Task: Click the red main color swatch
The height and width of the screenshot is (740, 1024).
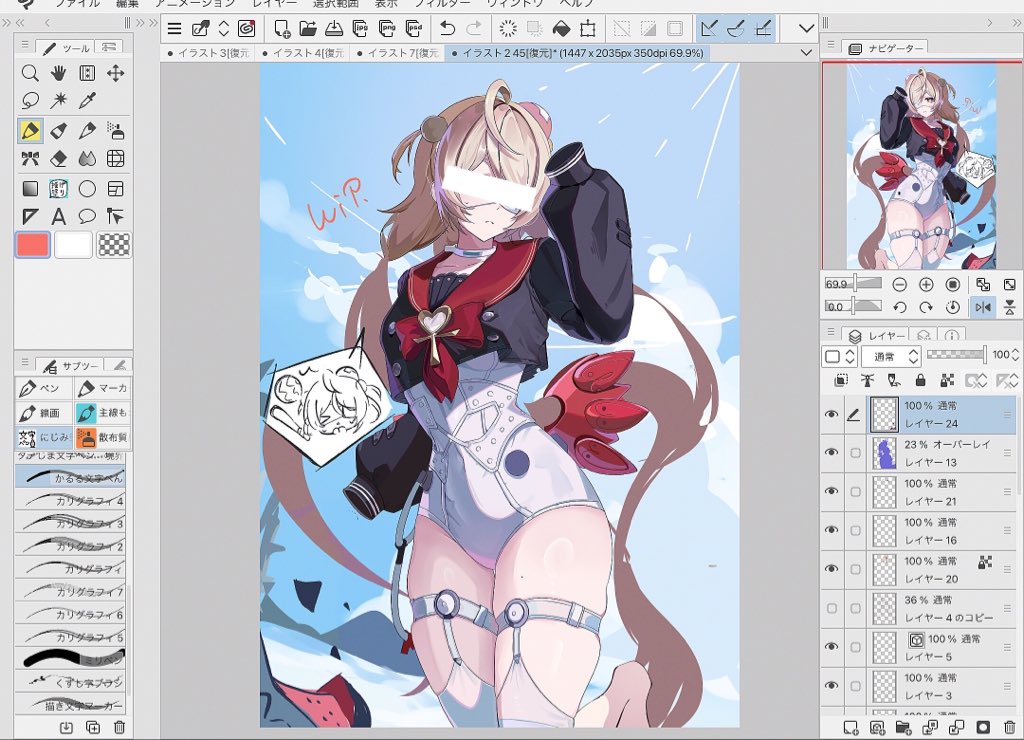Action: pyautogui.click(x=33, y=245)
